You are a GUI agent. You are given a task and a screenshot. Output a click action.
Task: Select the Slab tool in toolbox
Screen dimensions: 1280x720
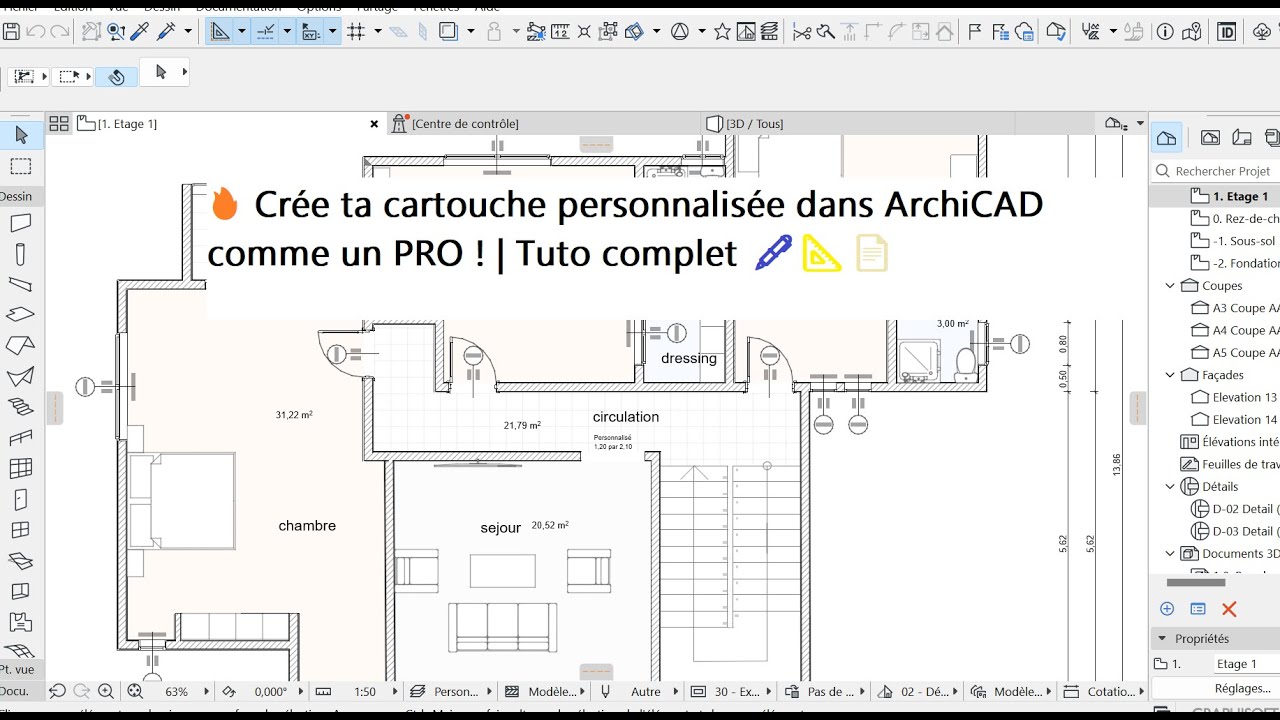click(21, 315)
